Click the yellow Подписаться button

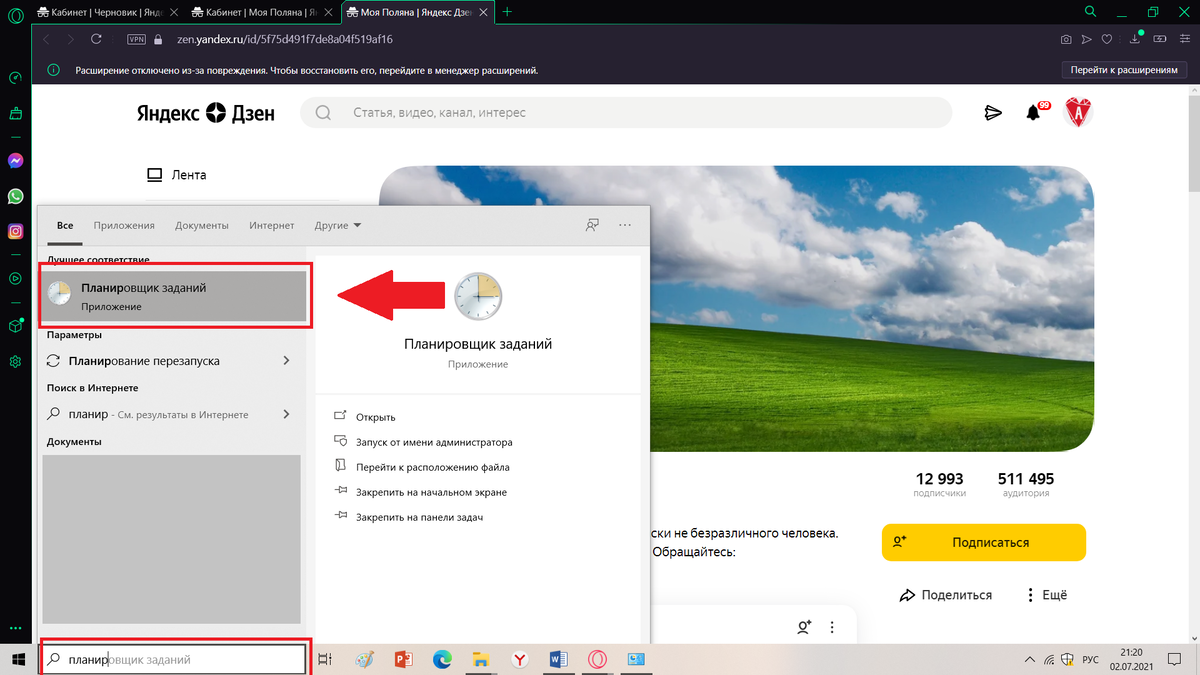click(x=983, y=542)
